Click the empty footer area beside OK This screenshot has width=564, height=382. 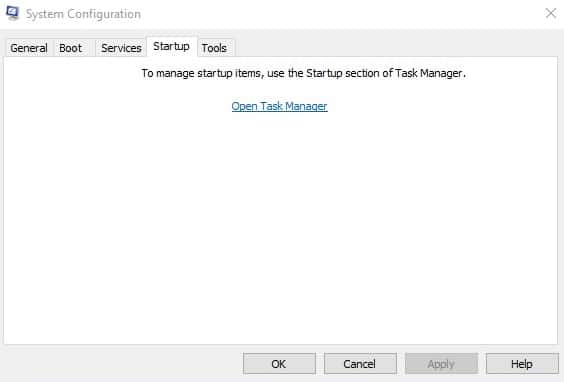[122, 364]
